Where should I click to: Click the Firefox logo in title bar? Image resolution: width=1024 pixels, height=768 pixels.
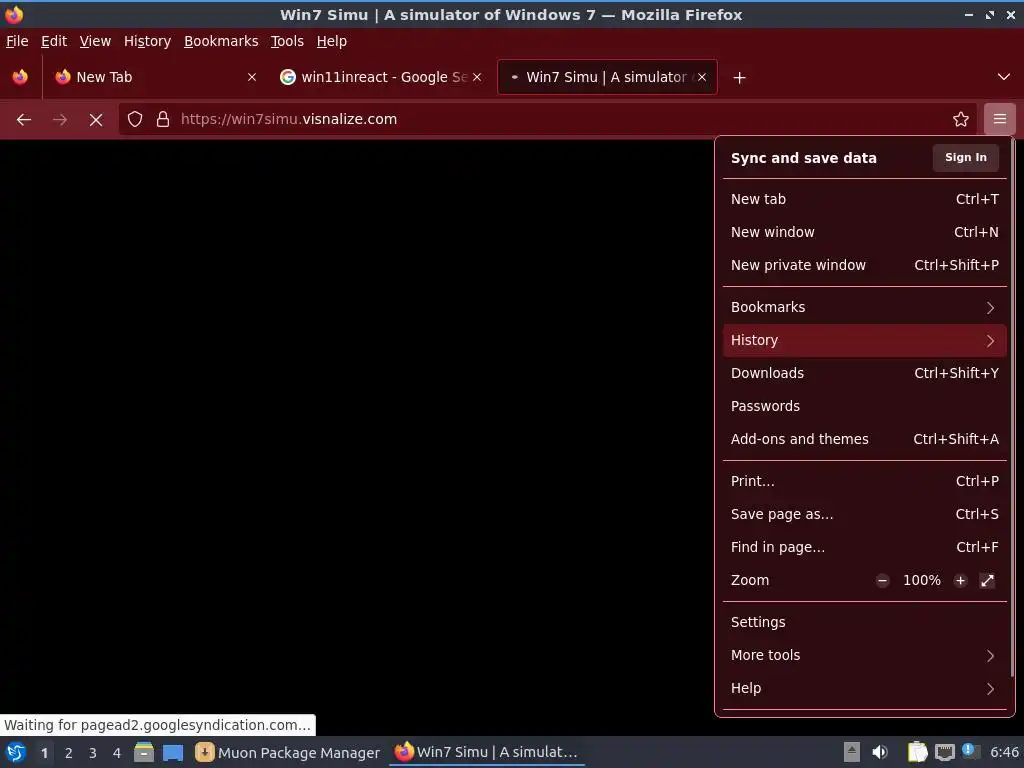pyautogui.click(x=13, y=14)
